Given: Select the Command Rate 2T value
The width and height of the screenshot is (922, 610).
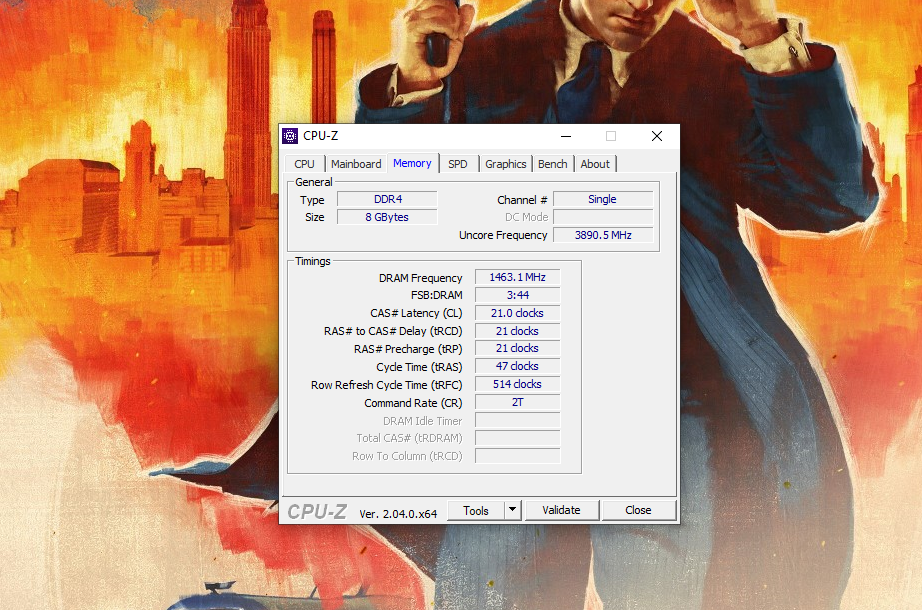Looking at the screenshot, I should click(517, 402).
